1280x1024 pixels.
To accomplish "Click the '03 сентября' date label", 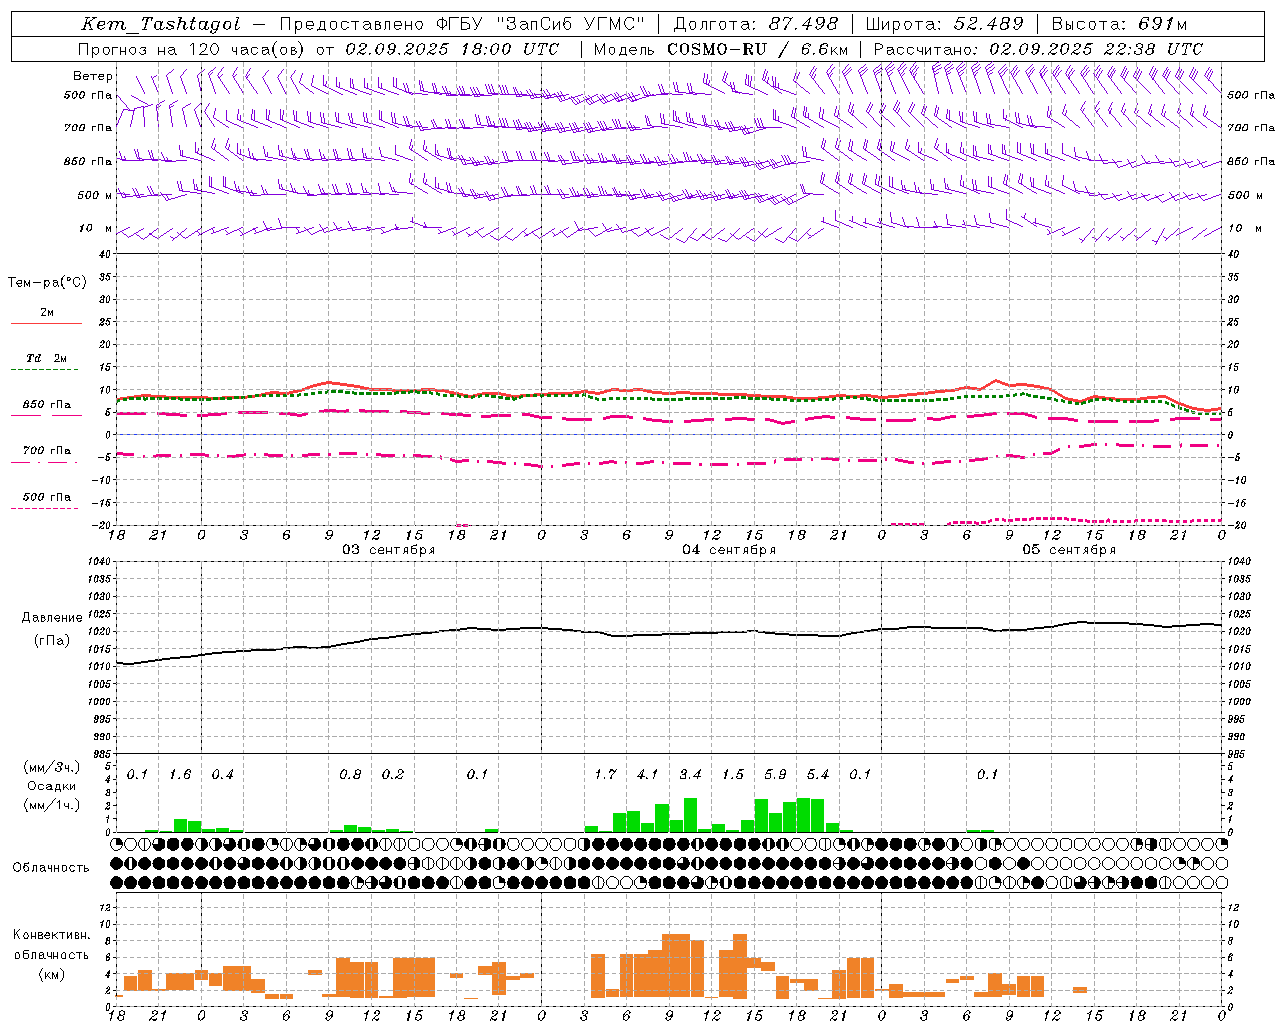I will 388,549.
